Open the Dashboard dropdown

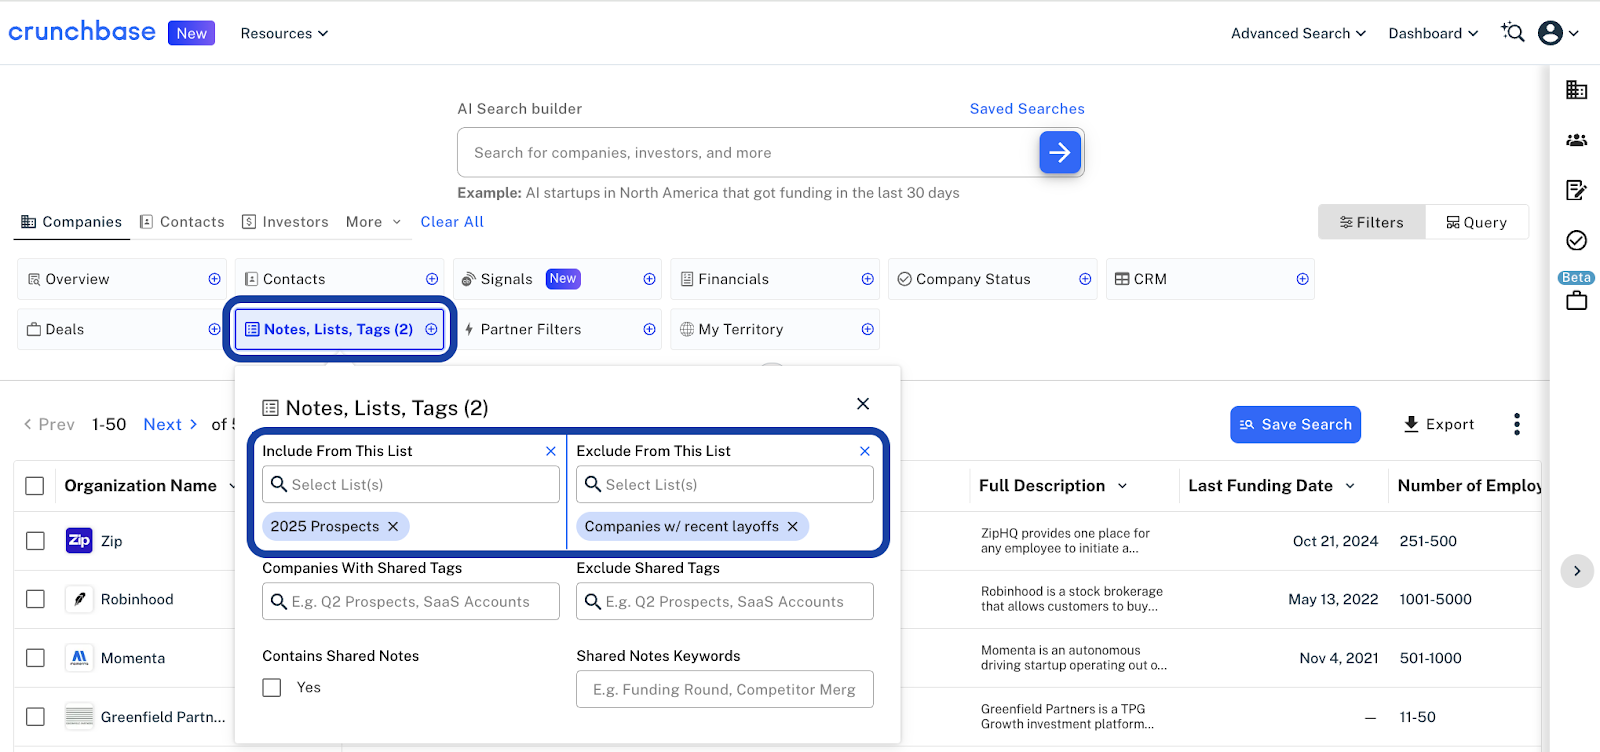[x=1433, y=33]
